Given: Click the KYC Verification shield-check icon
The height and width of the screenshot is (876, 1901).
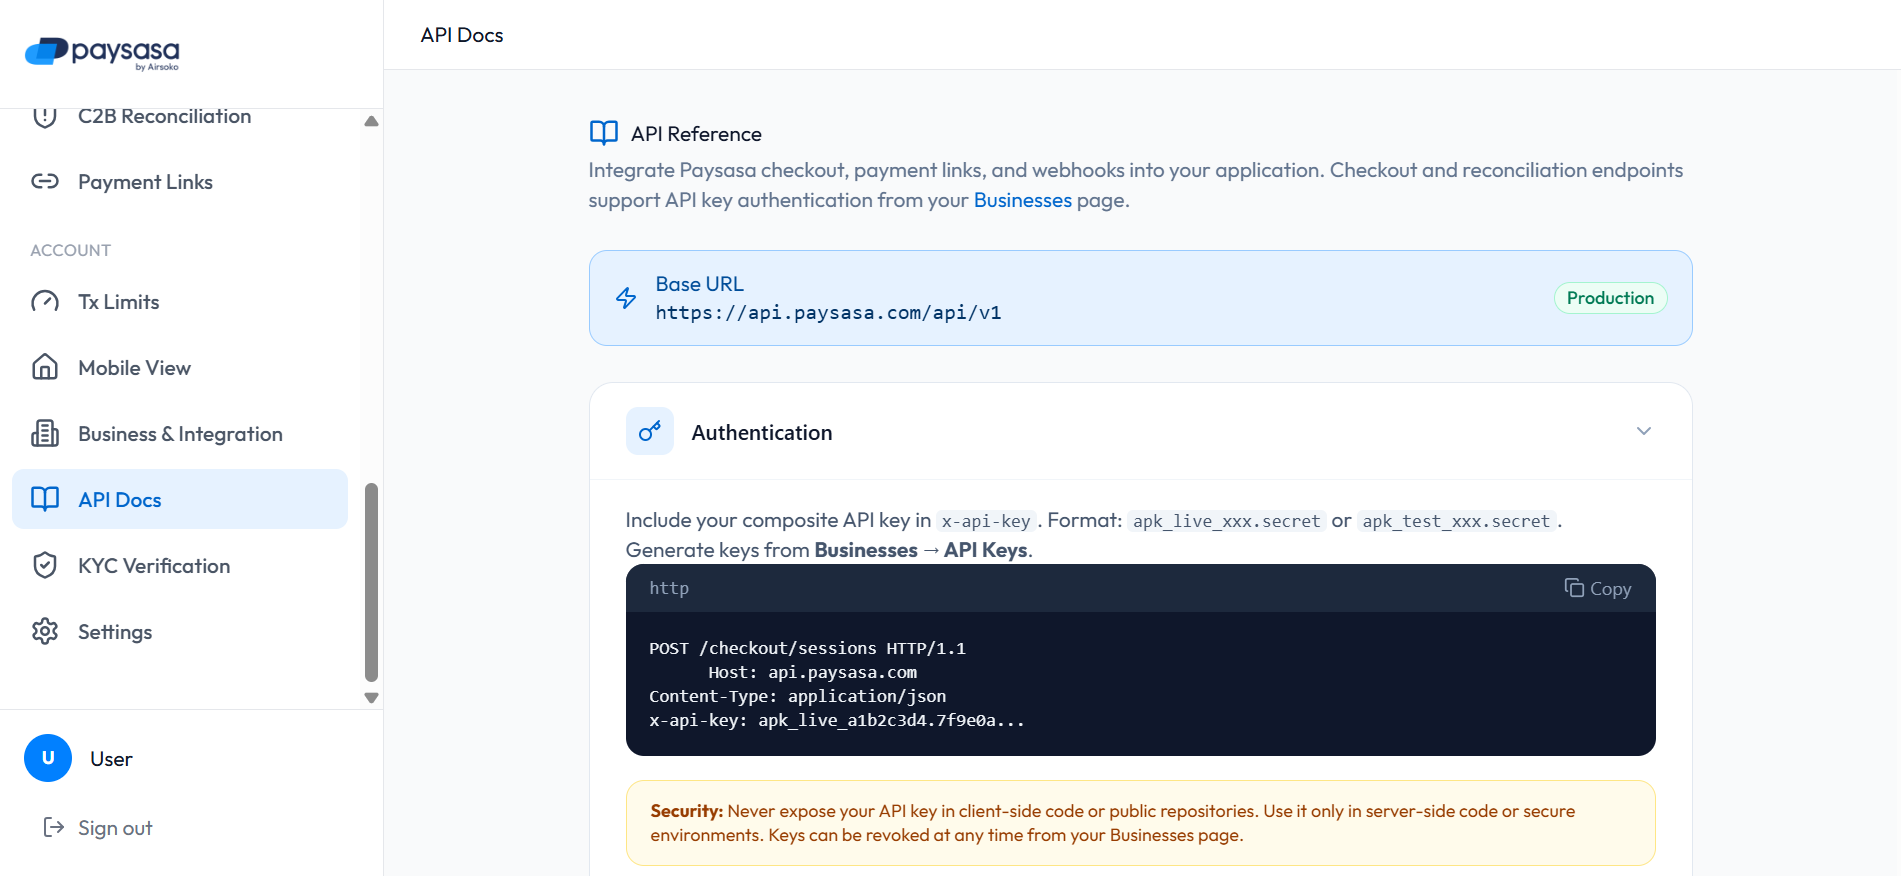Looking at the screenshot, I should [x=45, y=566].
